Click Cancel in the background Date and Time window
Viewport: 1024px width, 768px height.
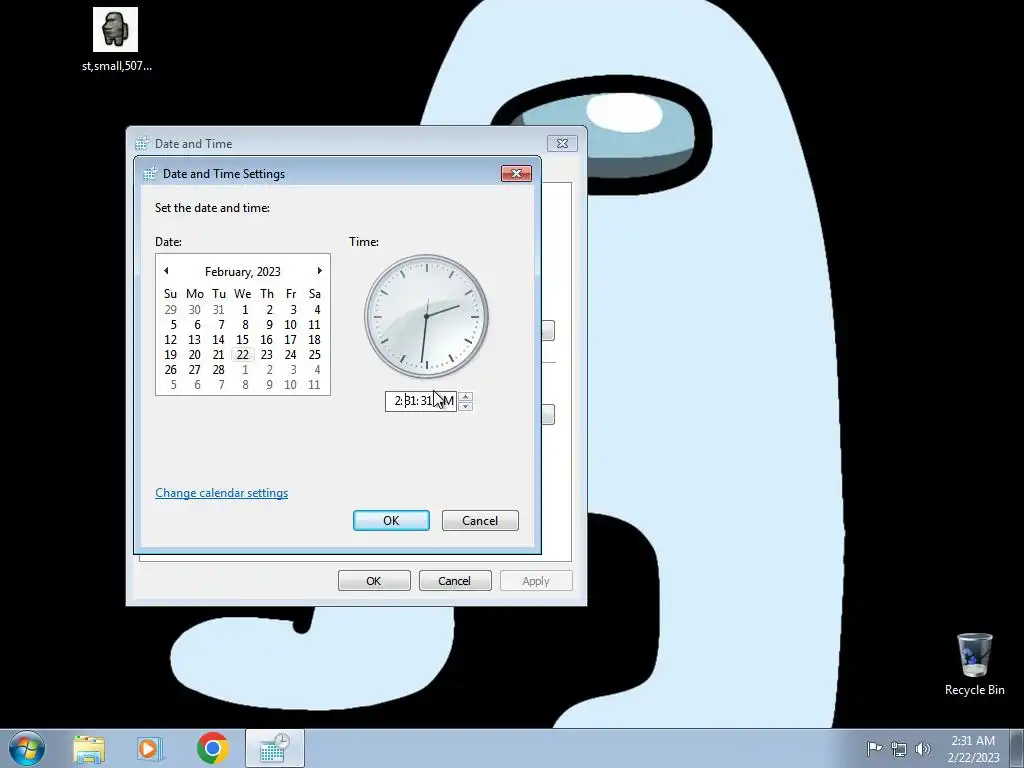click(455, 581)
